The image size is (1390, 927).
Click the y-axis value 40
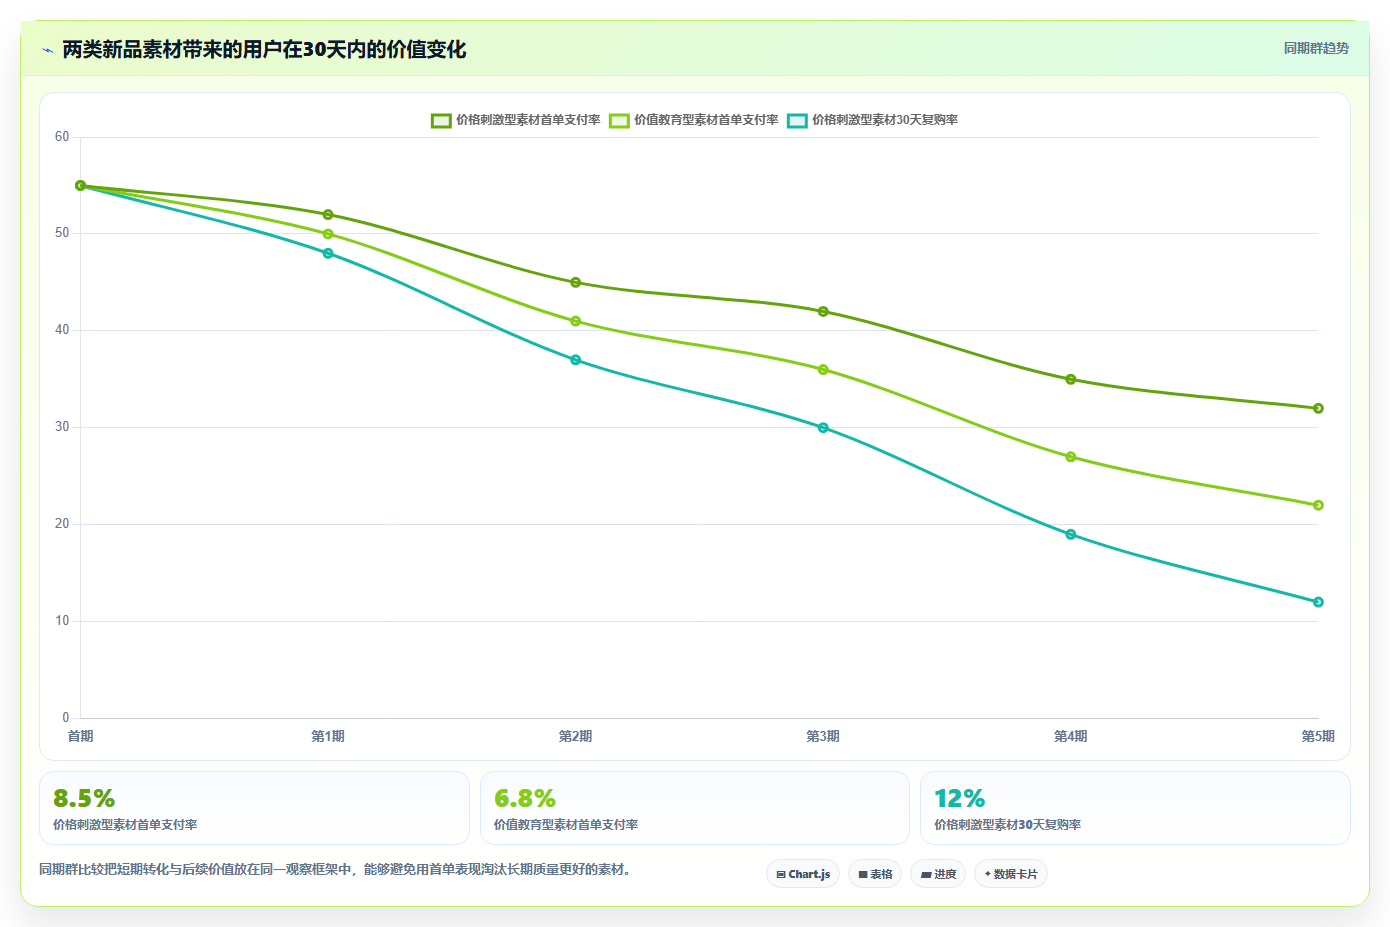pyautogui.click(x=62, y=330)
